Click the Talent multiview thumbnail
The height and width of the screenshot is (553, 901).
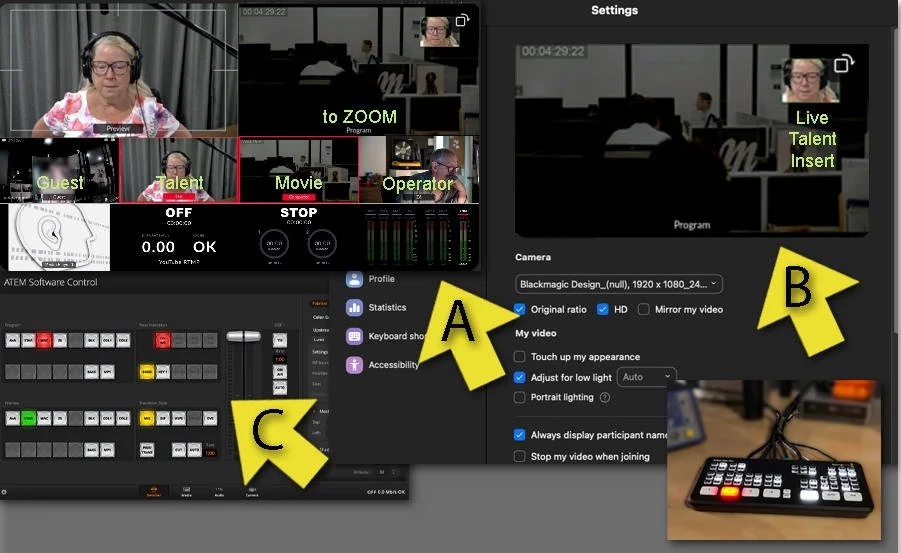[179, 170]
